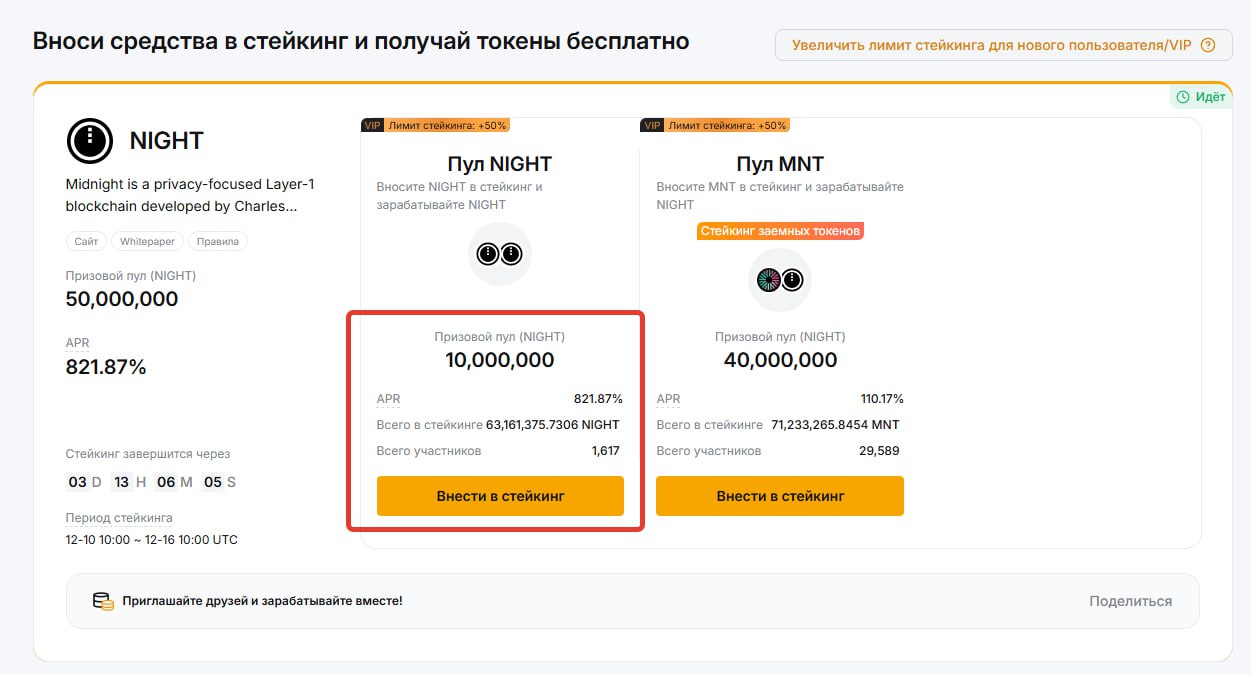Click the Стейкинг заемных токенов badge
This screenshot has height=674, width=1251.
click(780, 231)
